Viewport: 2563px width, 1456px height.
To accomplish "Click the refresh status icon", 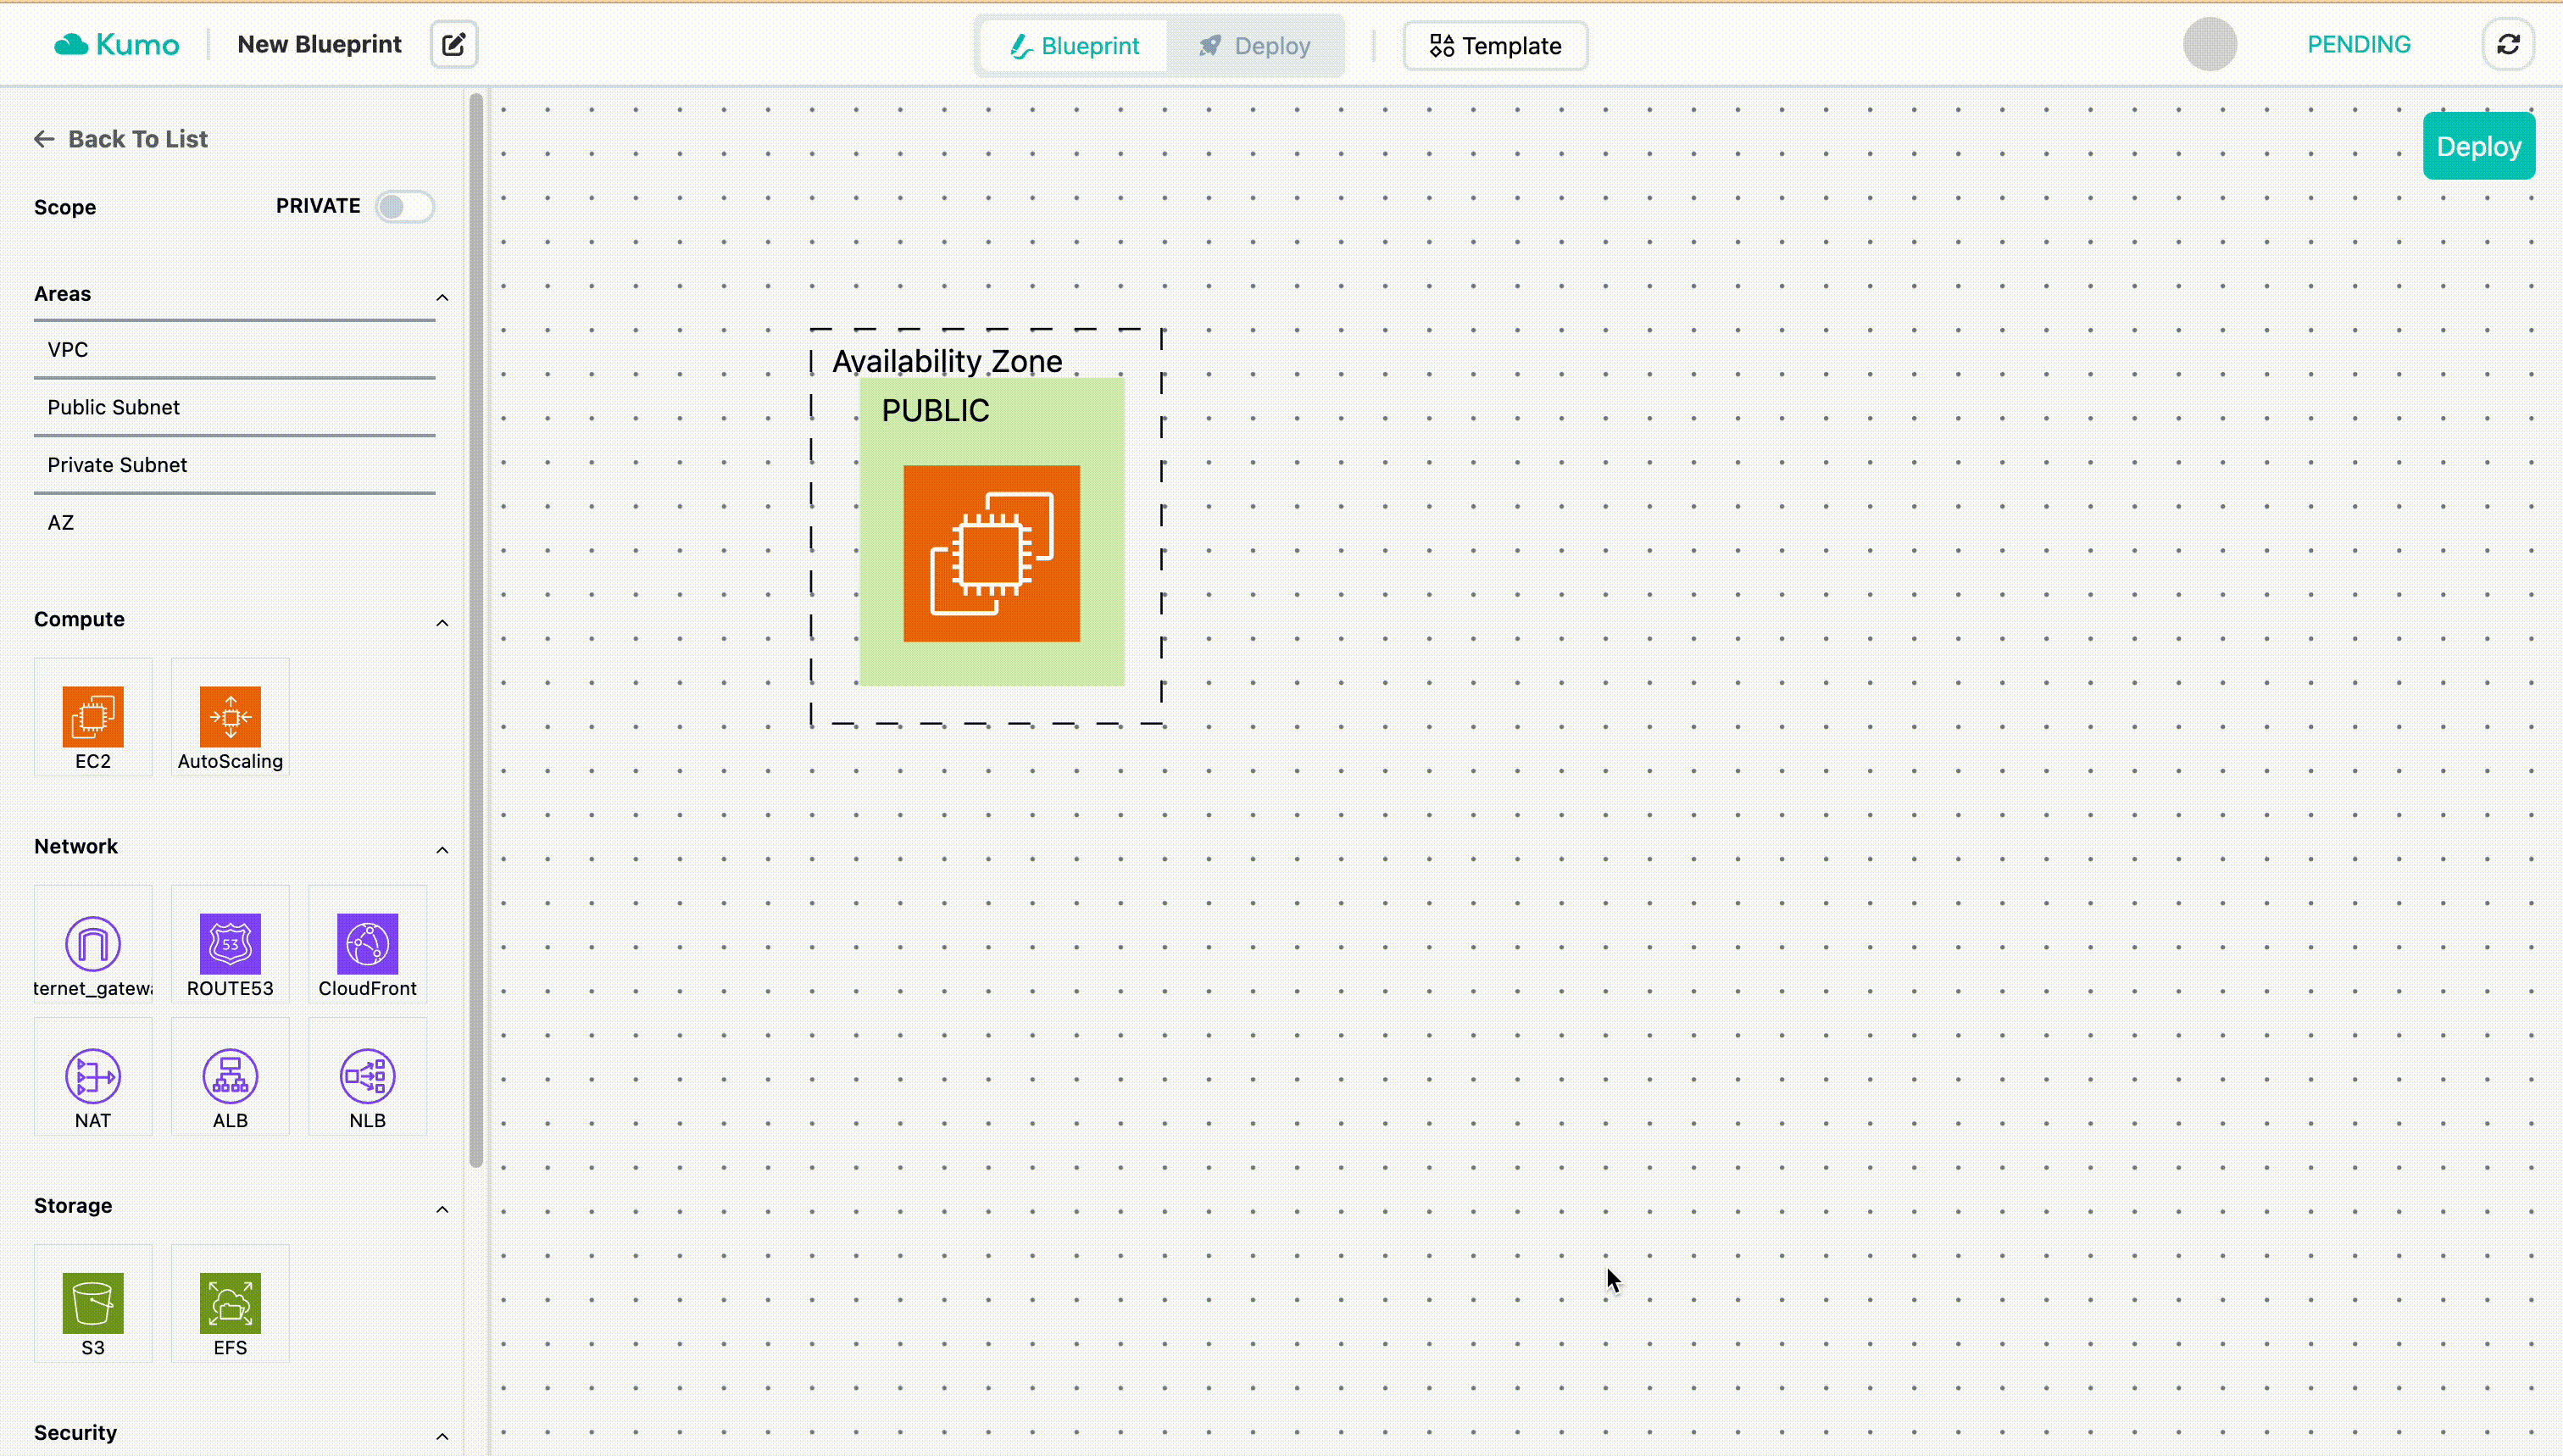I will 2508,45.
